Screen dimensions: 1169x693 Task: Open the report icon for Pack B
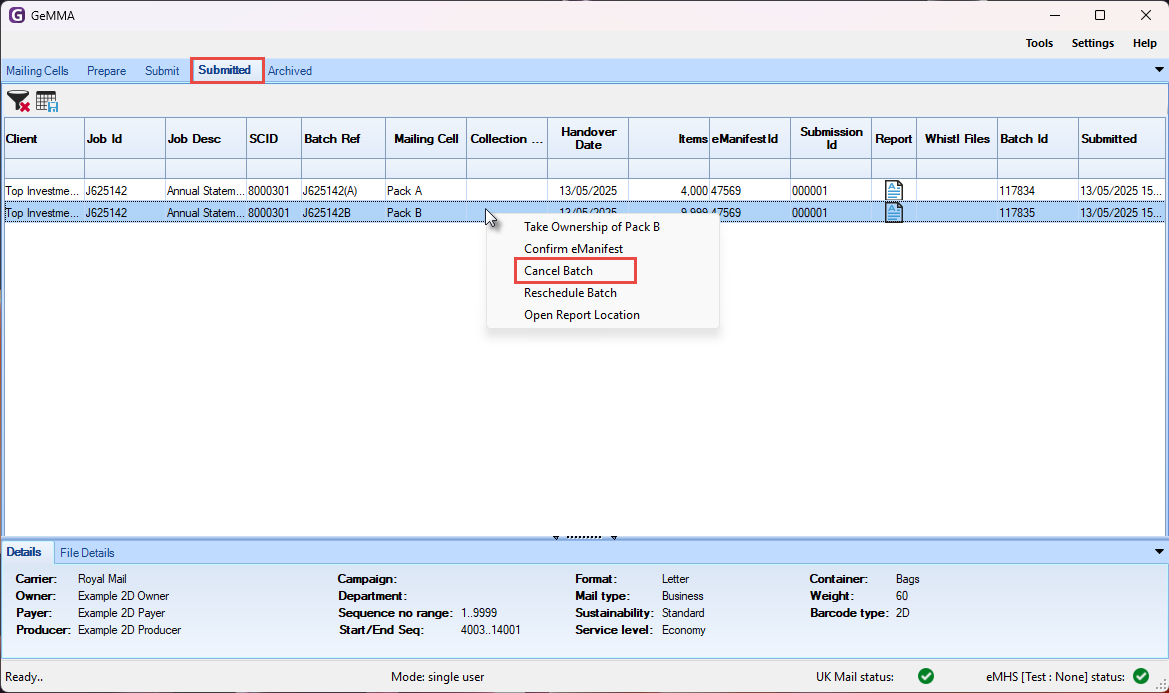point(894,212)
